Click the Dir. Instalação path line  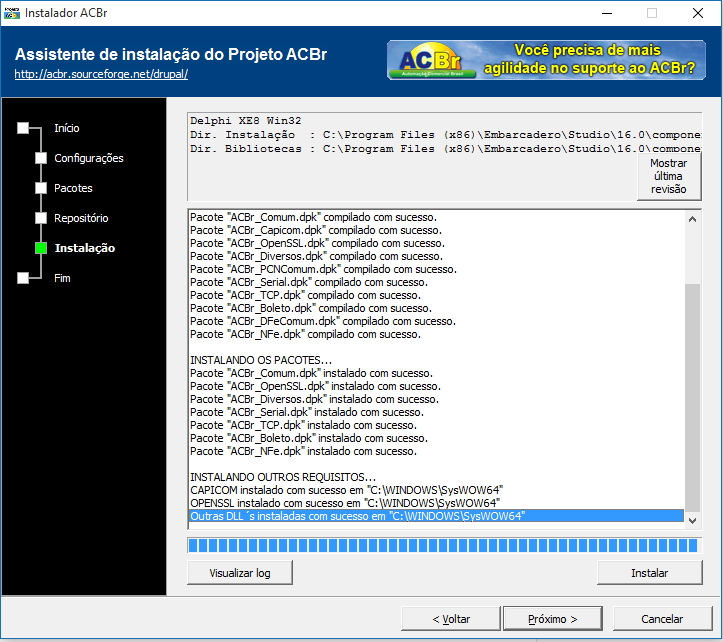[x=445, y=135]
